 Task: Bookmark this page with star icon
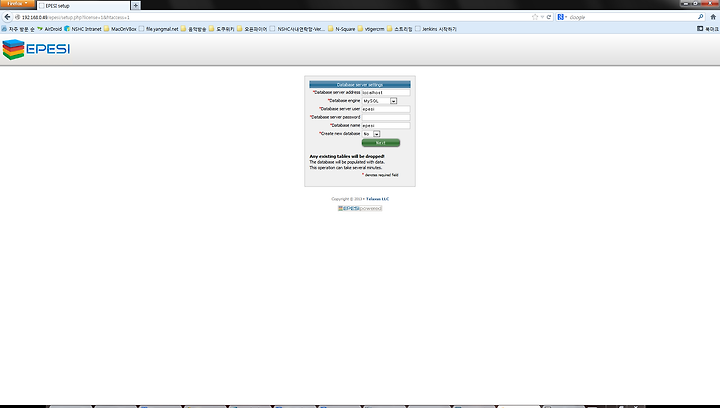point(535,17)
